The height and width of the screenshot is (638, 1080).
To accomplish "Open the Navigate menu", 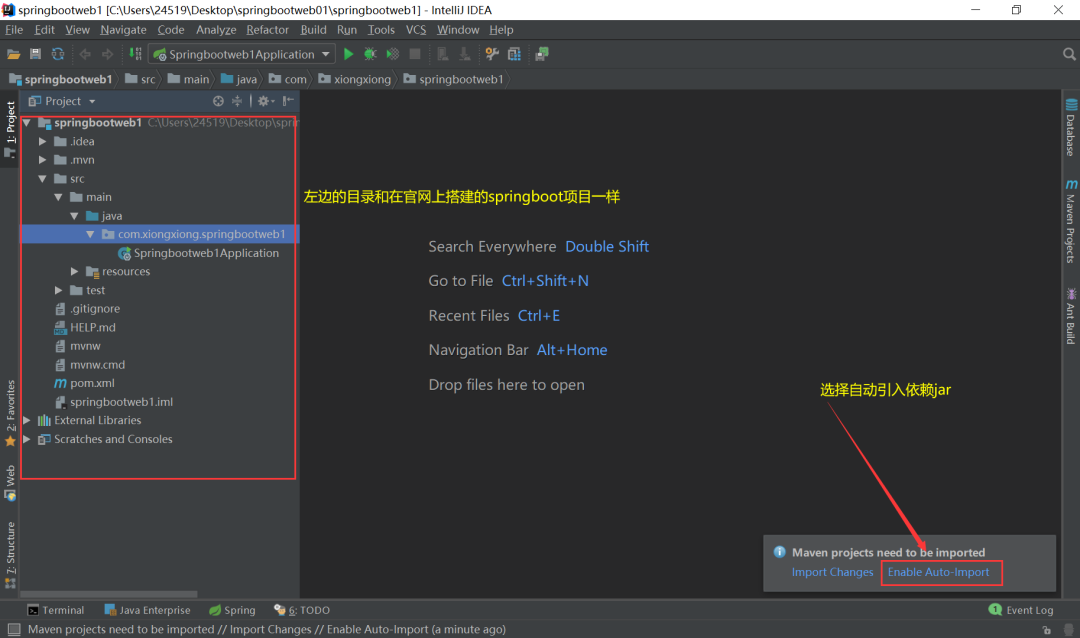I will click(x=123, y=30).
